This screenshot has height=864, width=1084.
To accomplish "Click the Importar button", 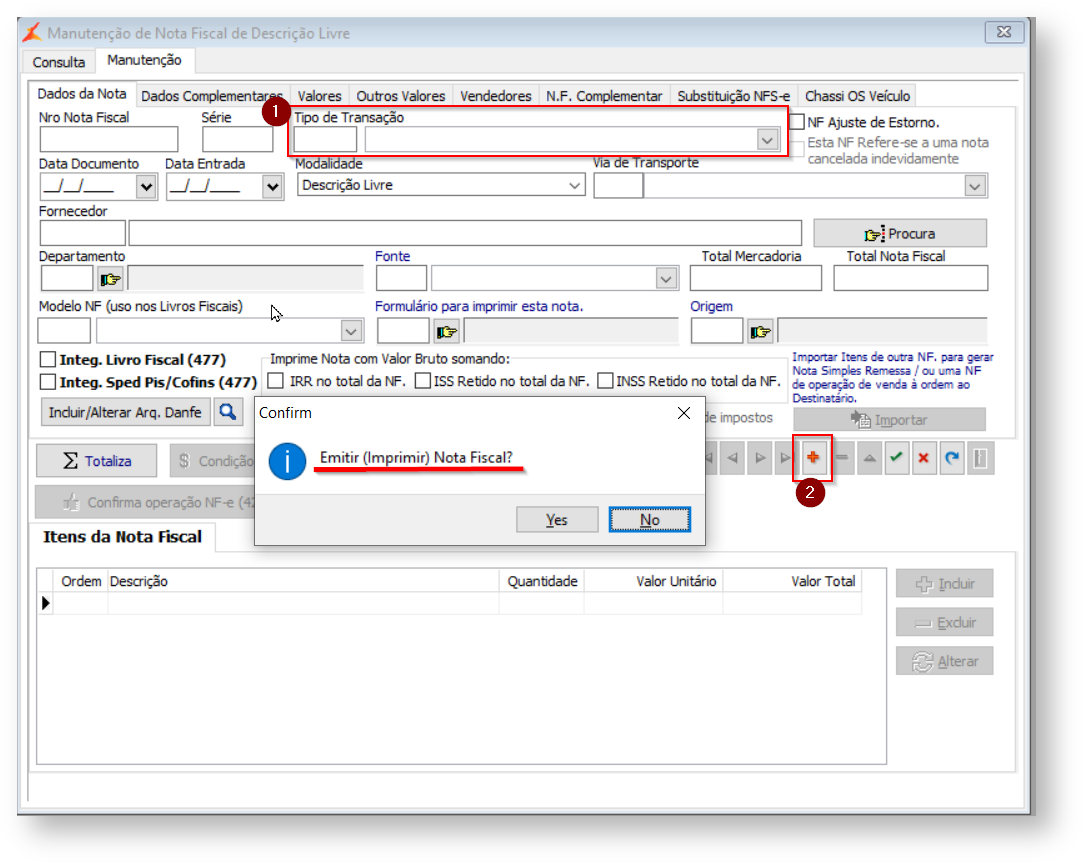I will pos(890,420).
